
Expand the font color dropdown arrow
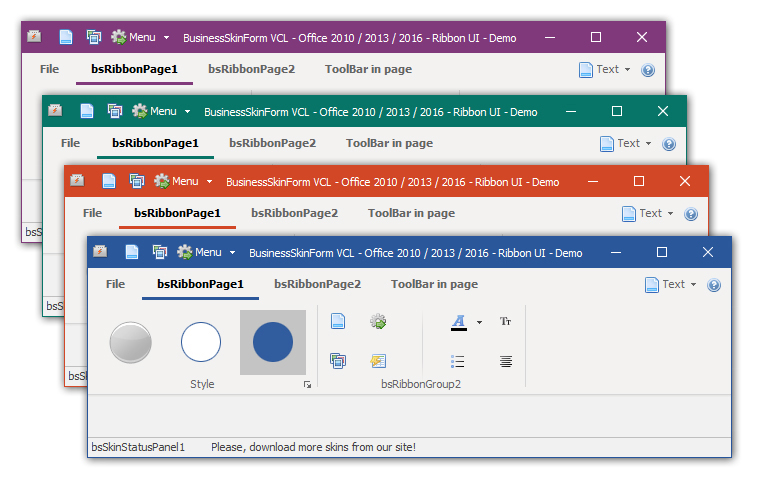pyautogui.click(x=479, y=322)
